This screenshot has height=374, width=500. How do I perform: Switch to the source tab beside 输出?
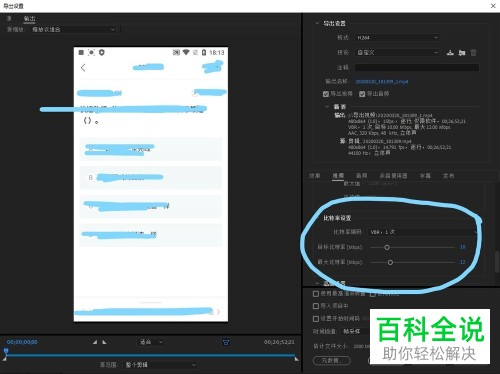(9, 19)
